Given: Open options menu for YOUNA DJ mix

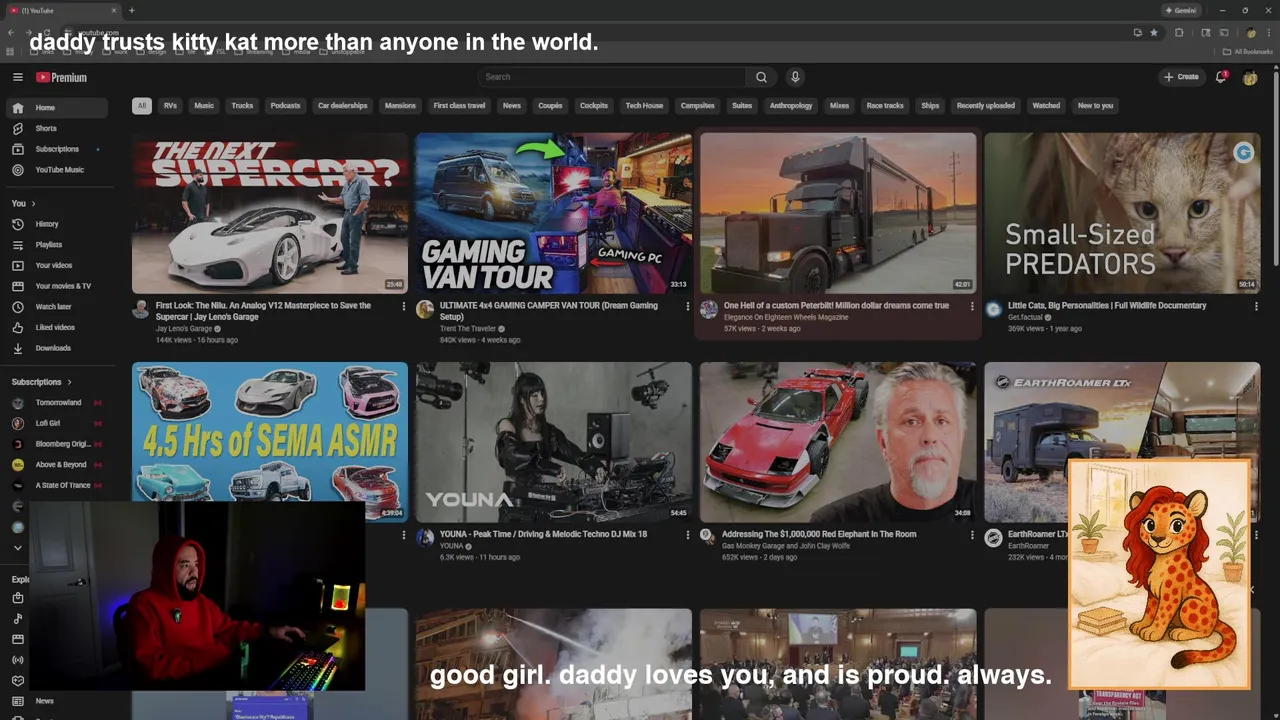Looking at the screenshot, I should (x=687, y=535).
